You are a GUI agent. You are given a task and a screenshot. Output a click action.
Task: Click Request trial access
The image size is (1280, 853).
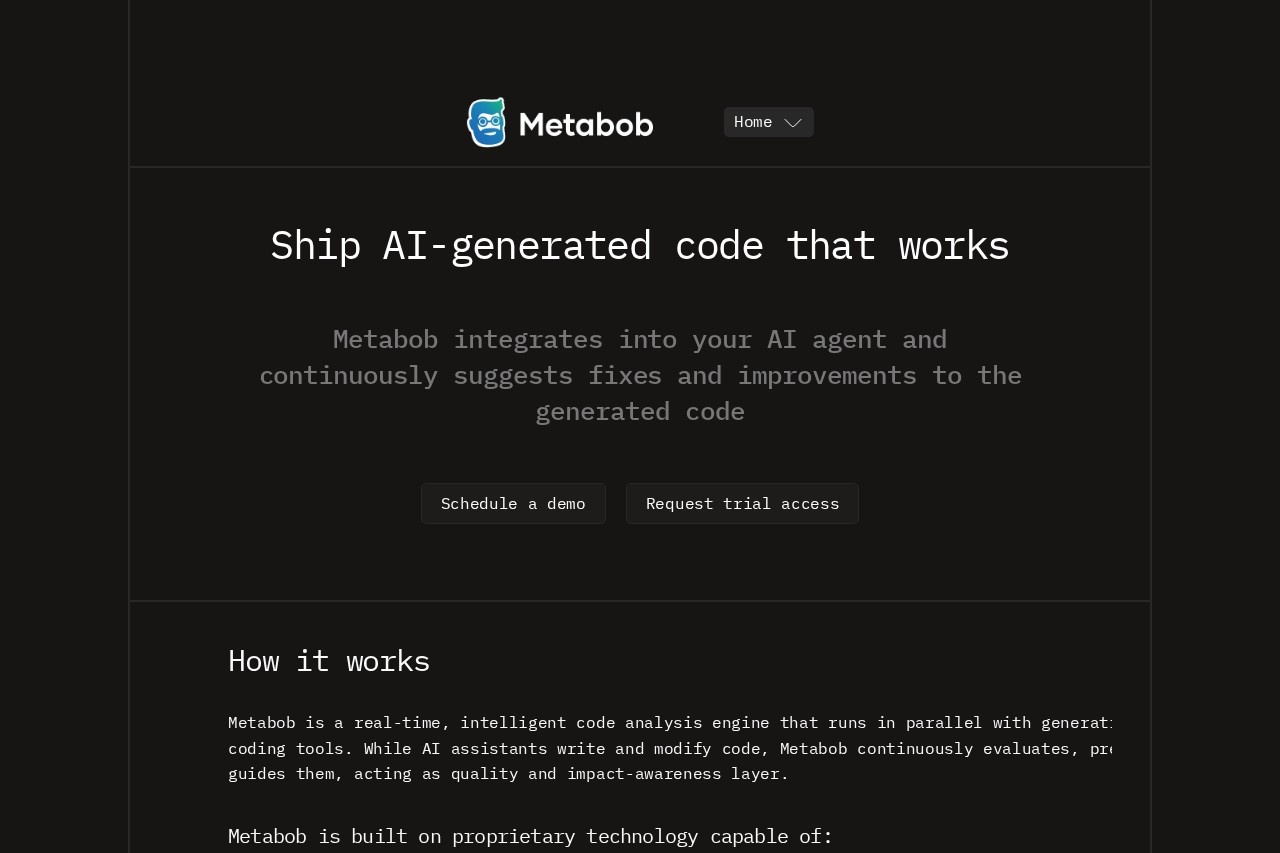(742, 503)
